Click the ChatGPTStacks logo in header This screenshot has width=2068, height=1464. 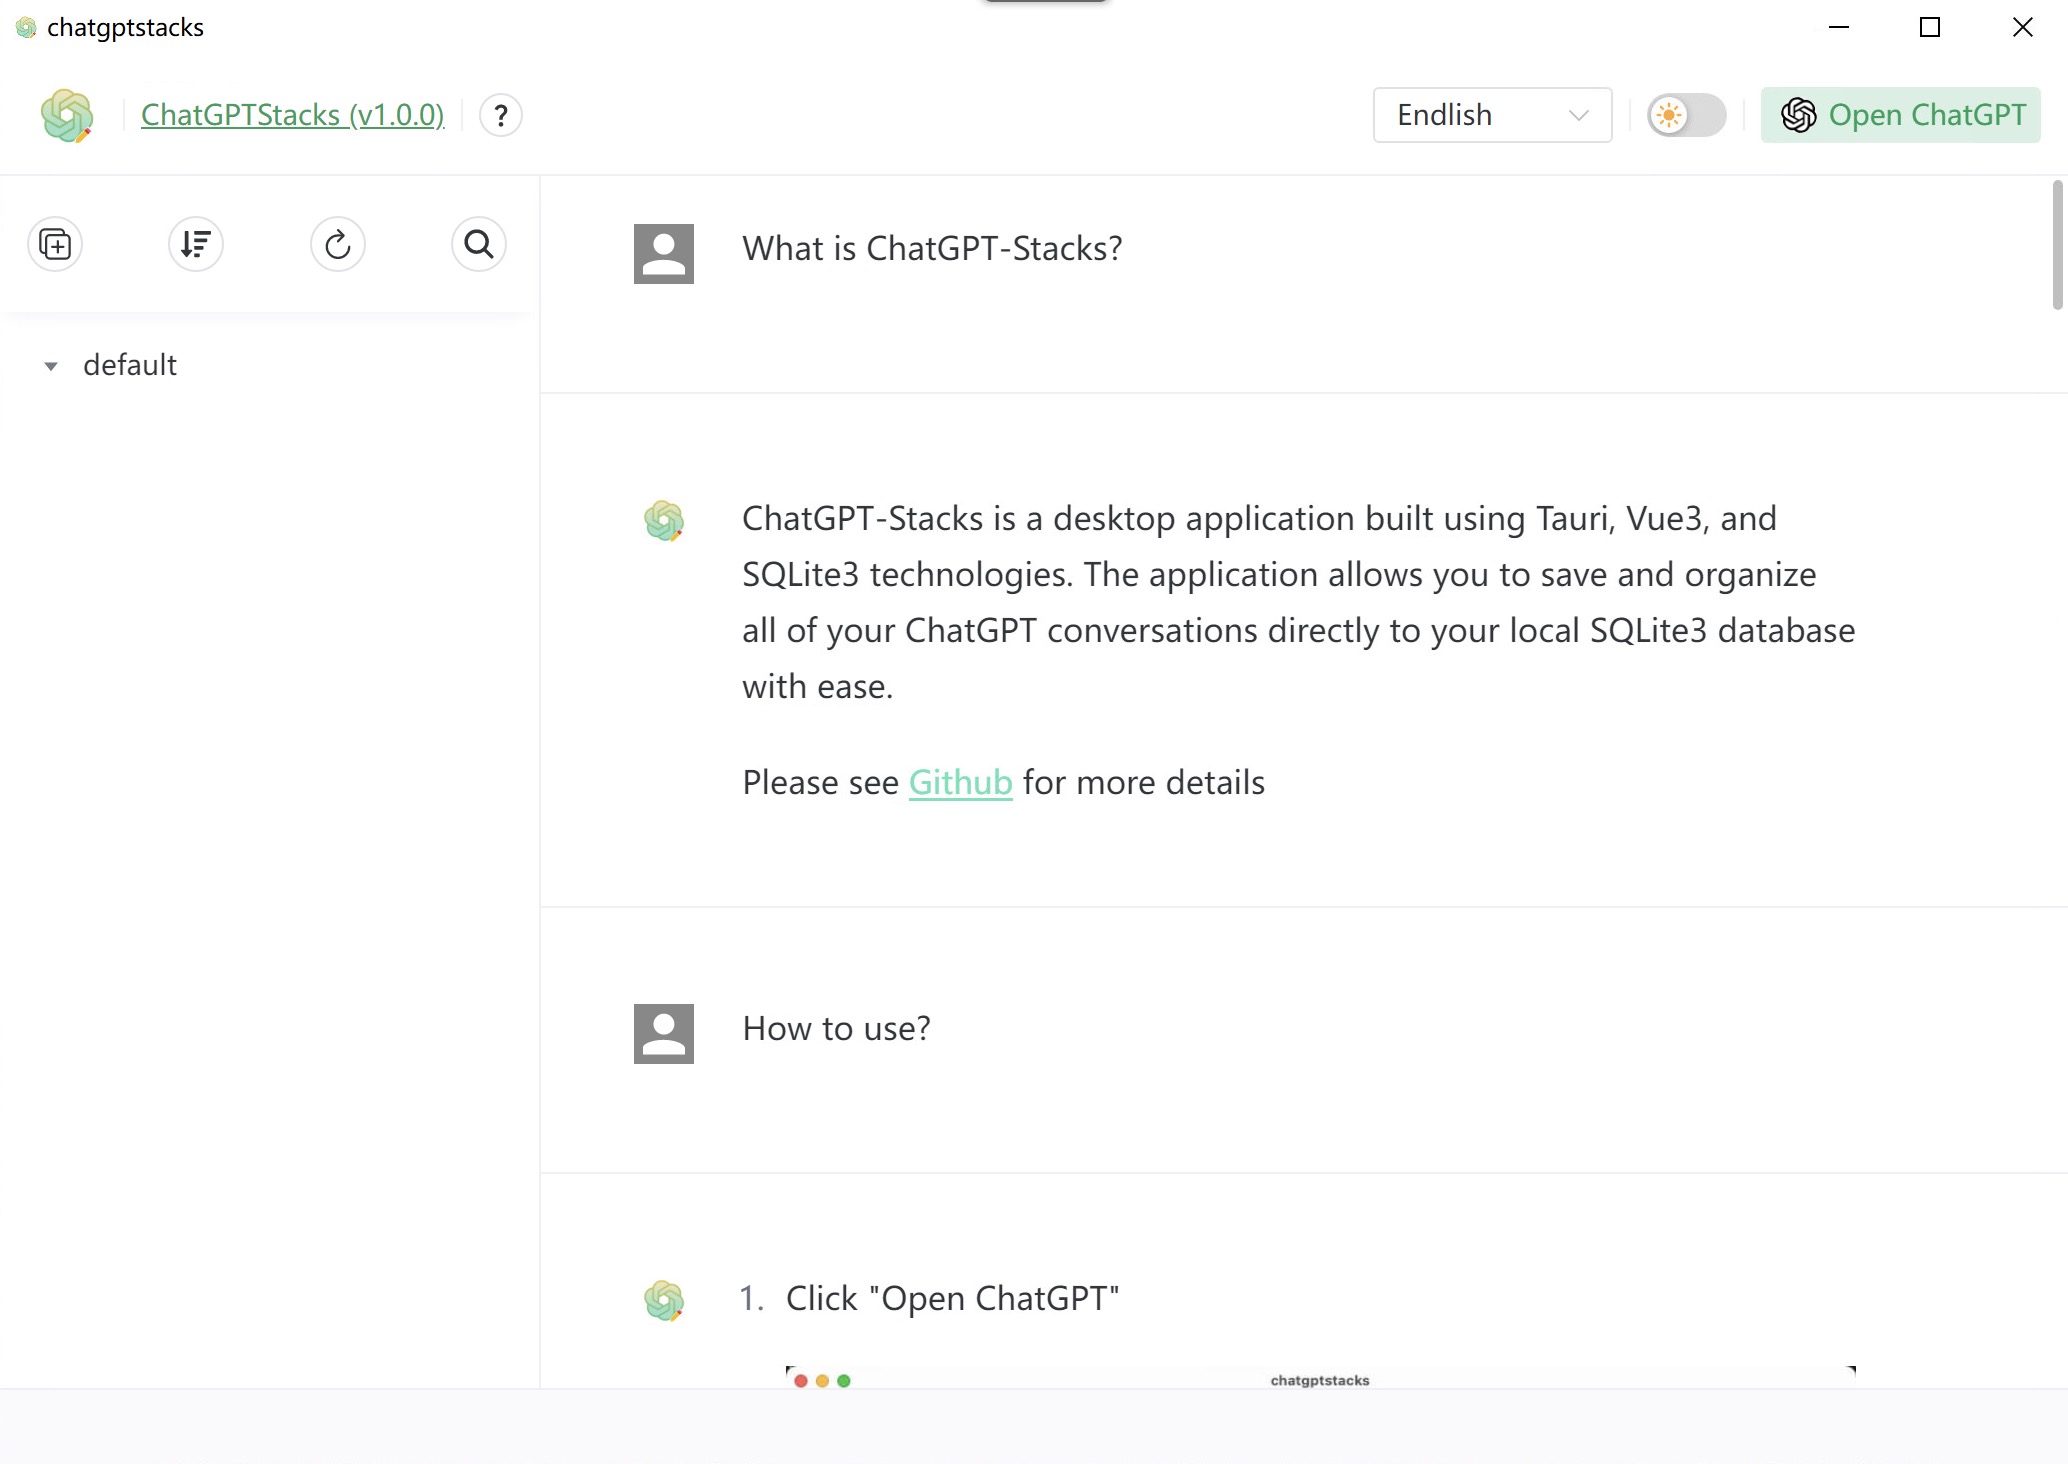(x=67, y=116)
